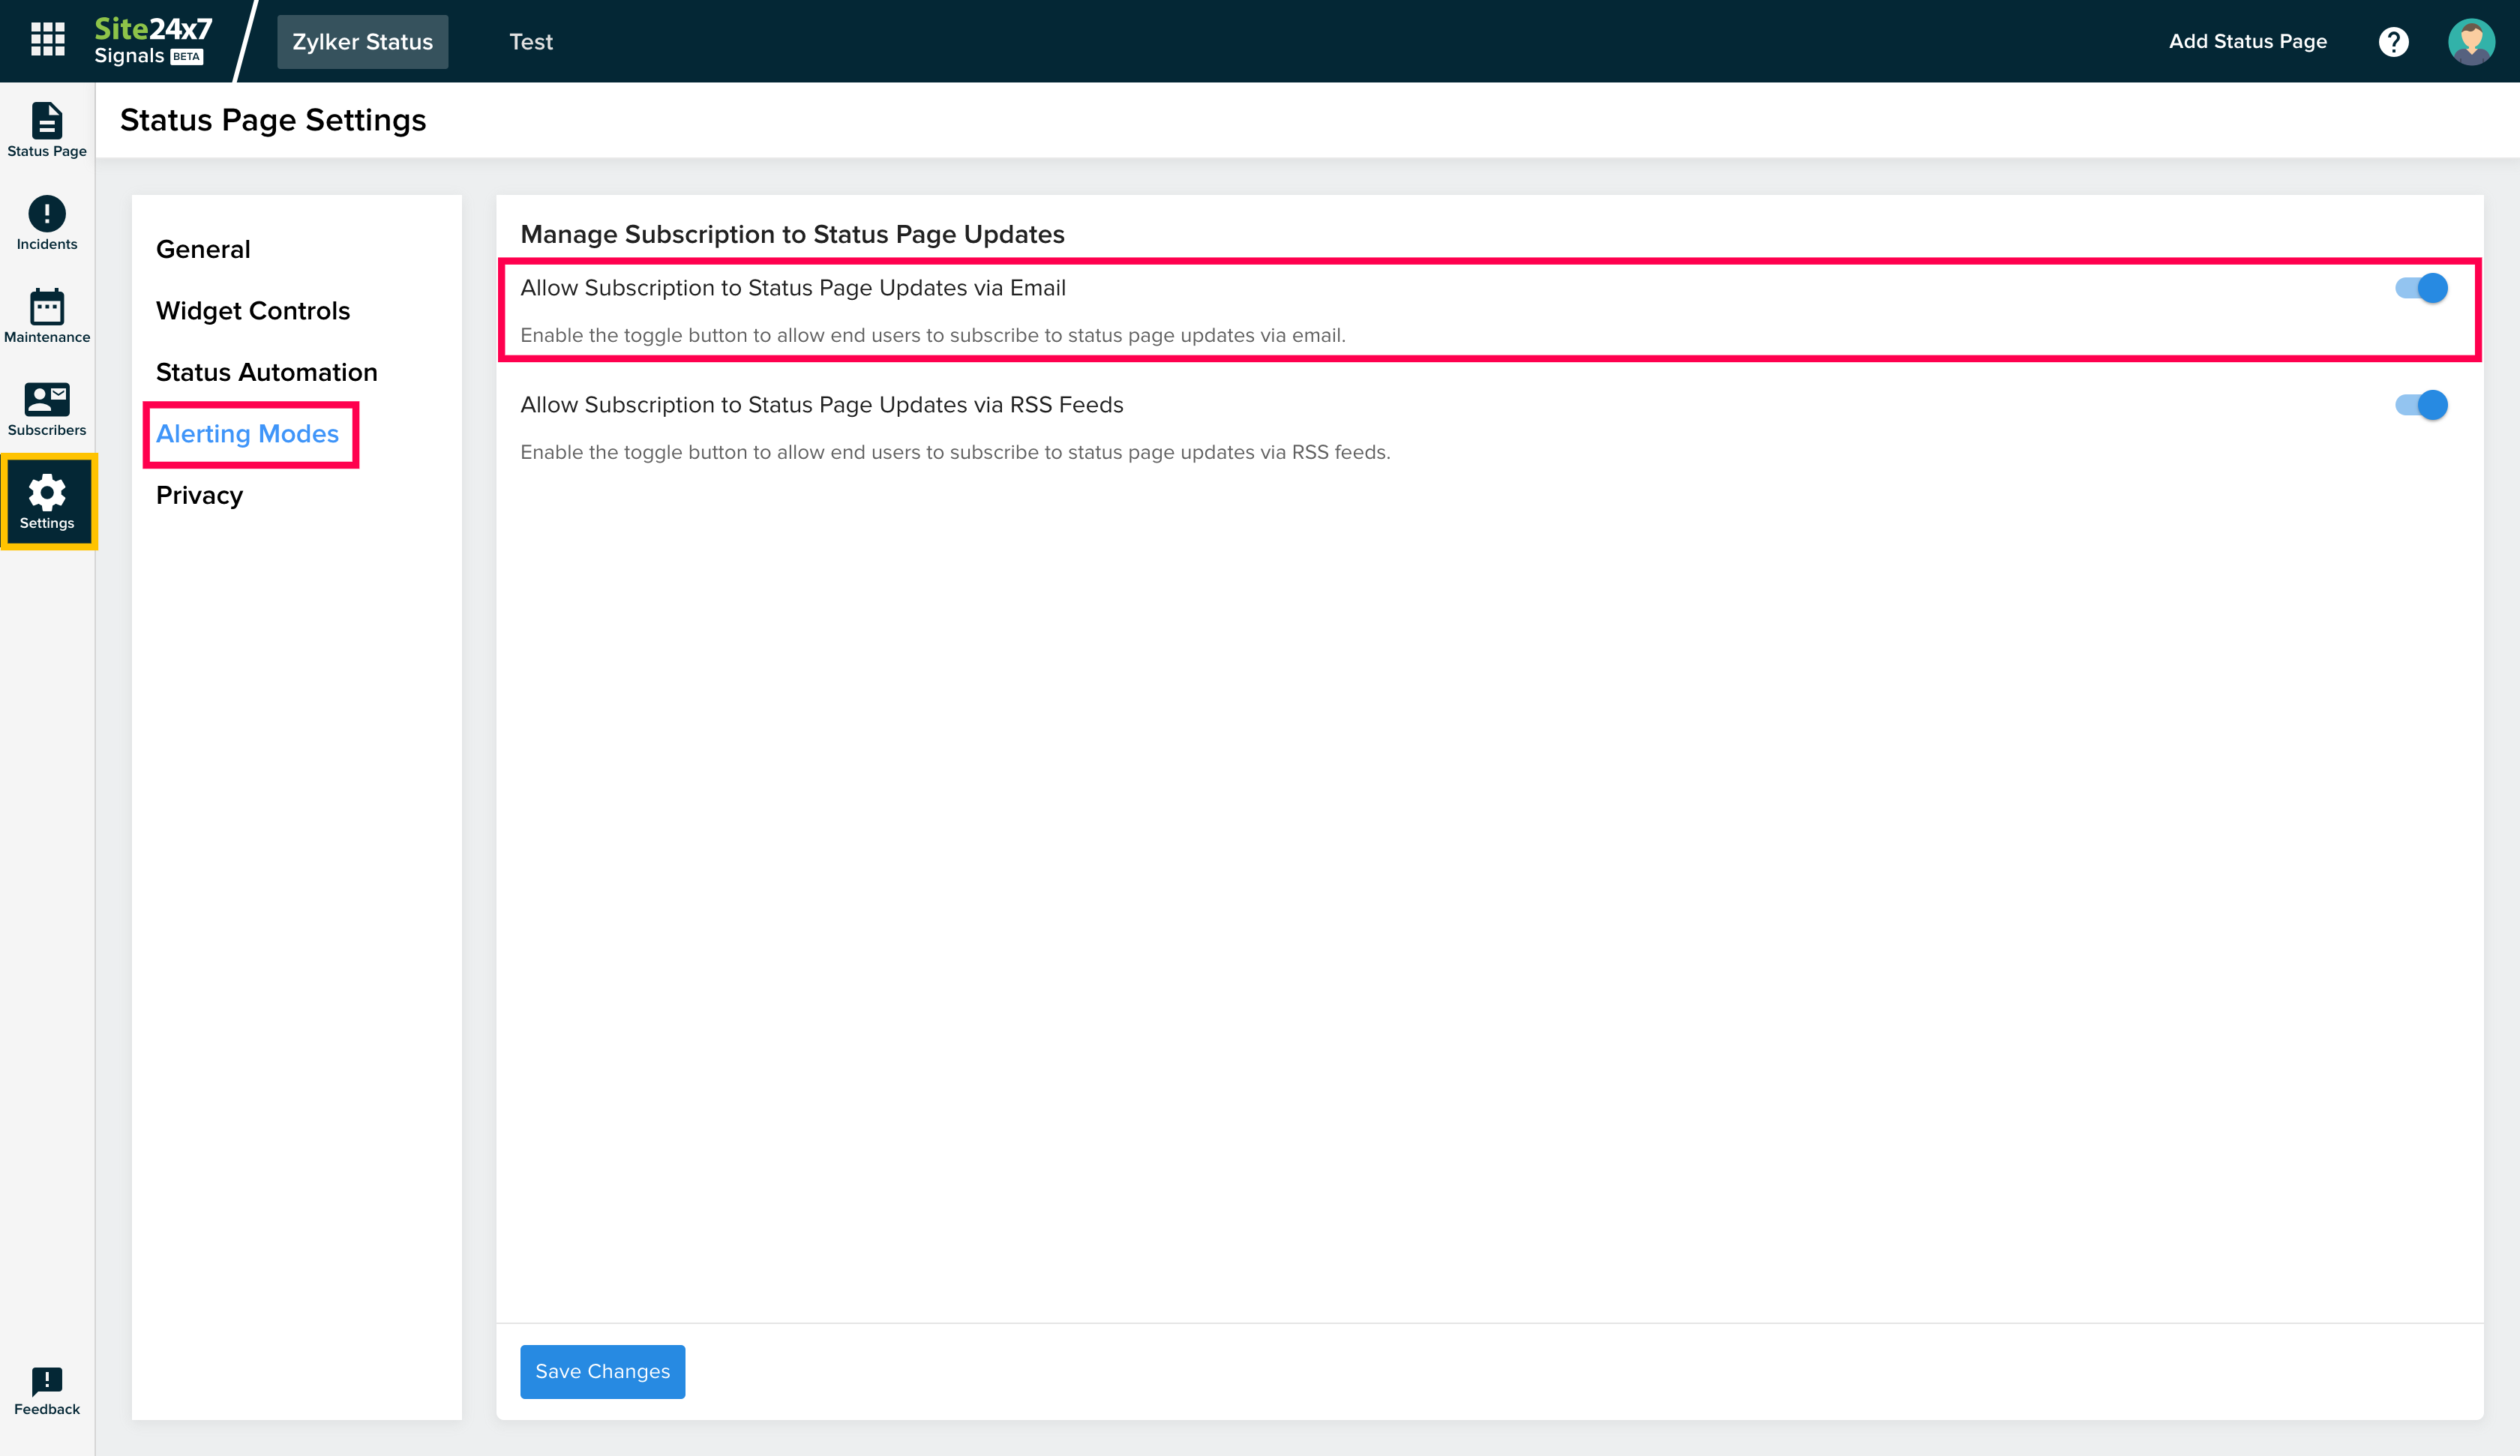Click the Add Status Page link
The image size is (2520, 1456).
tap(2247, 41)
